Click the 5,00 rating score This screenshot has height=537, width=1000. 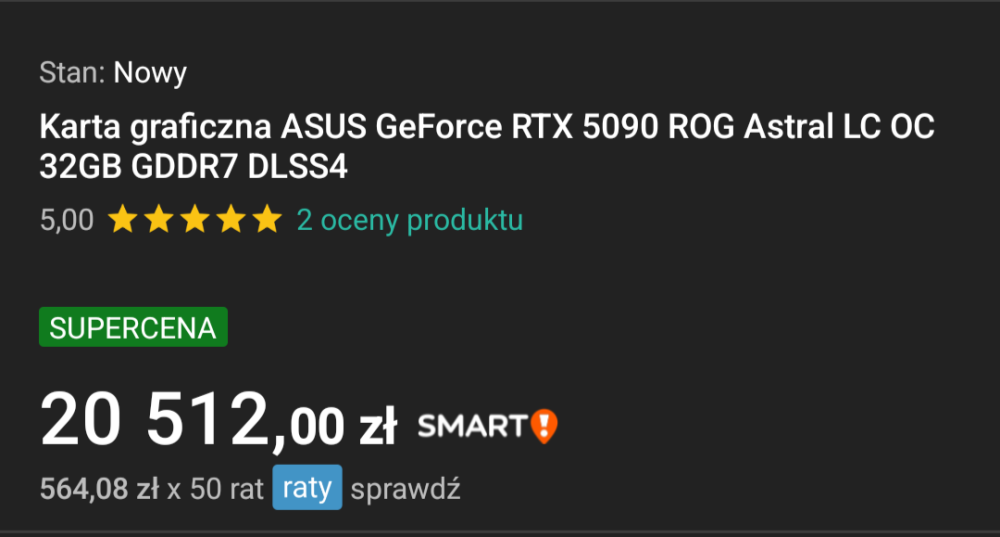pyautogui.click(x=66, y=220)
